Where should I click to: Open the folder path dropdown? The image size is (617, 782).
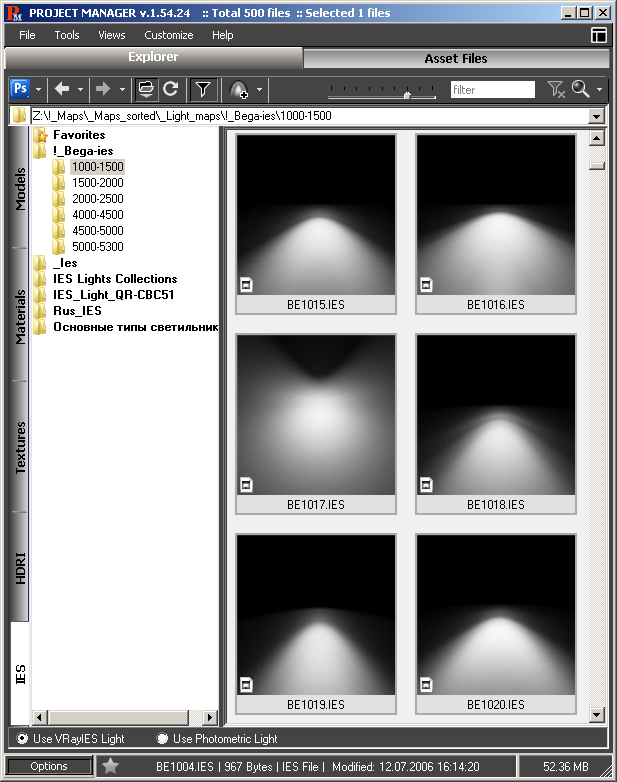pos(597,116)
